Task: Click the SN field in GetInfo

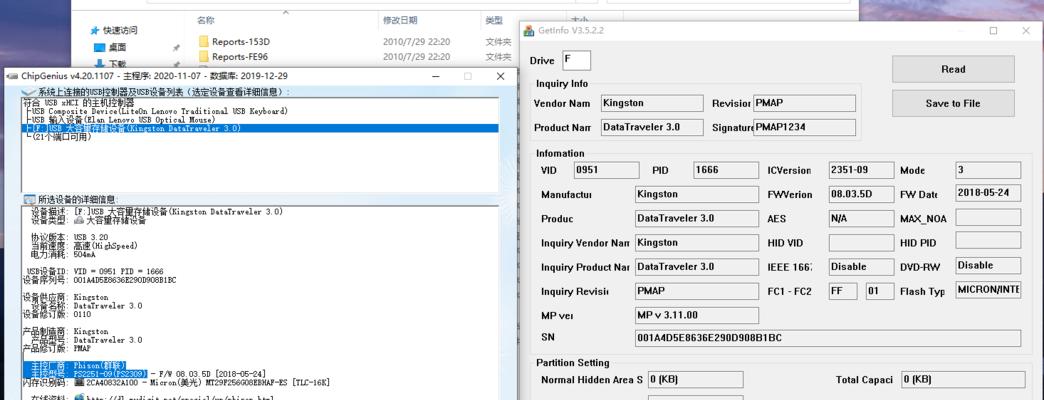Action: (x=828, y=338)
